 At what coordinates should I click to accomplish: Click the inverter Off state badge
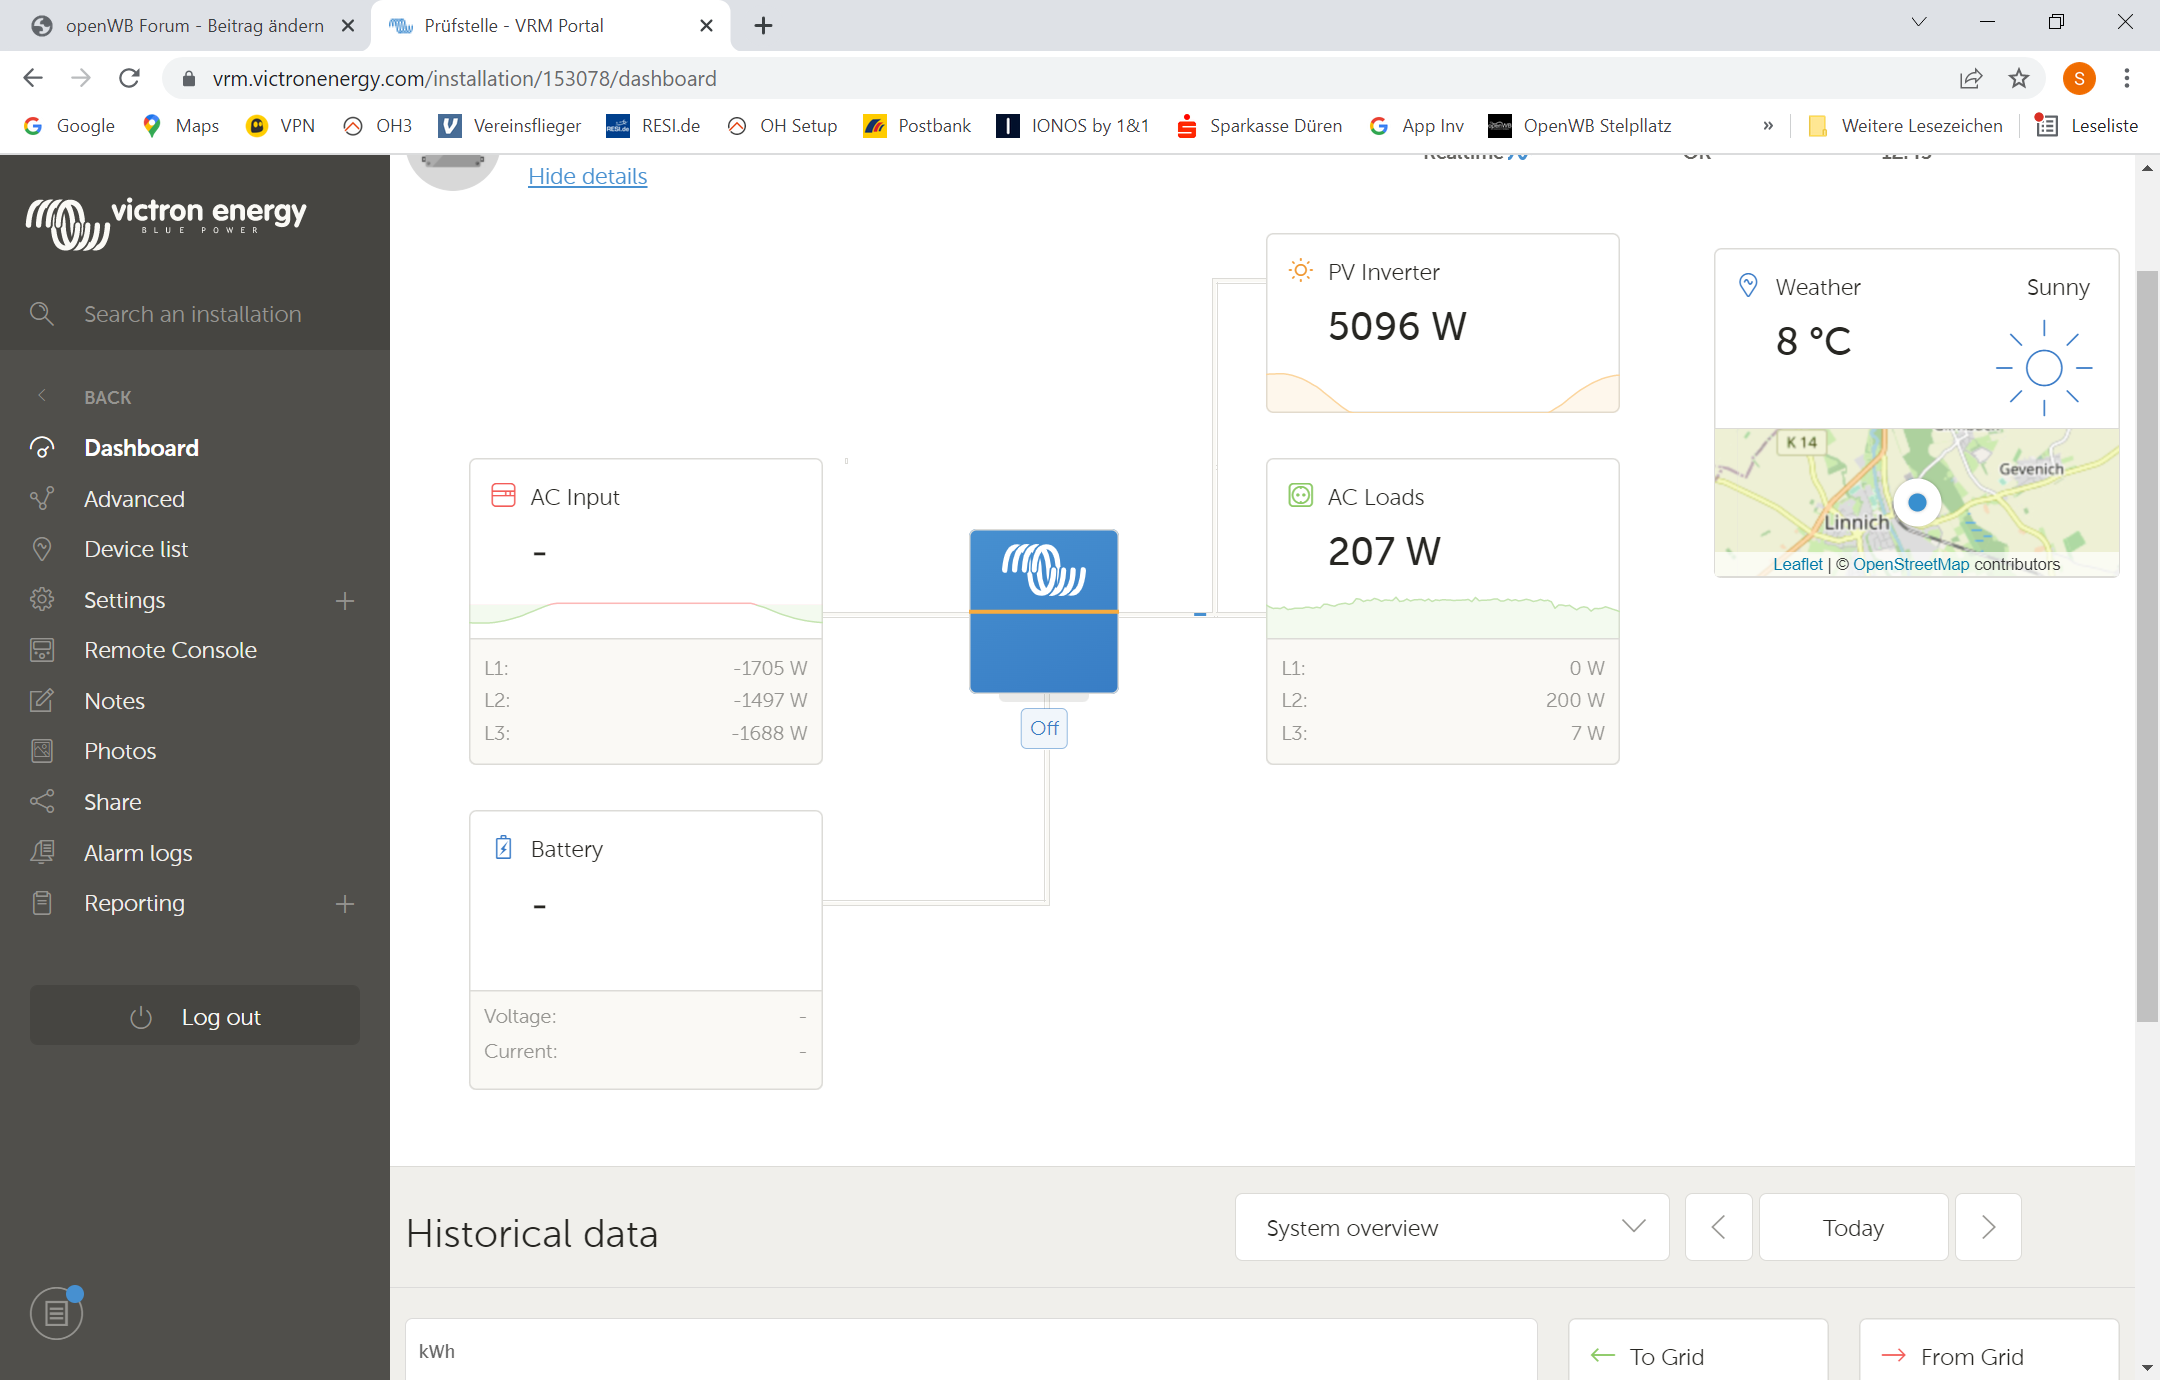1044,728
